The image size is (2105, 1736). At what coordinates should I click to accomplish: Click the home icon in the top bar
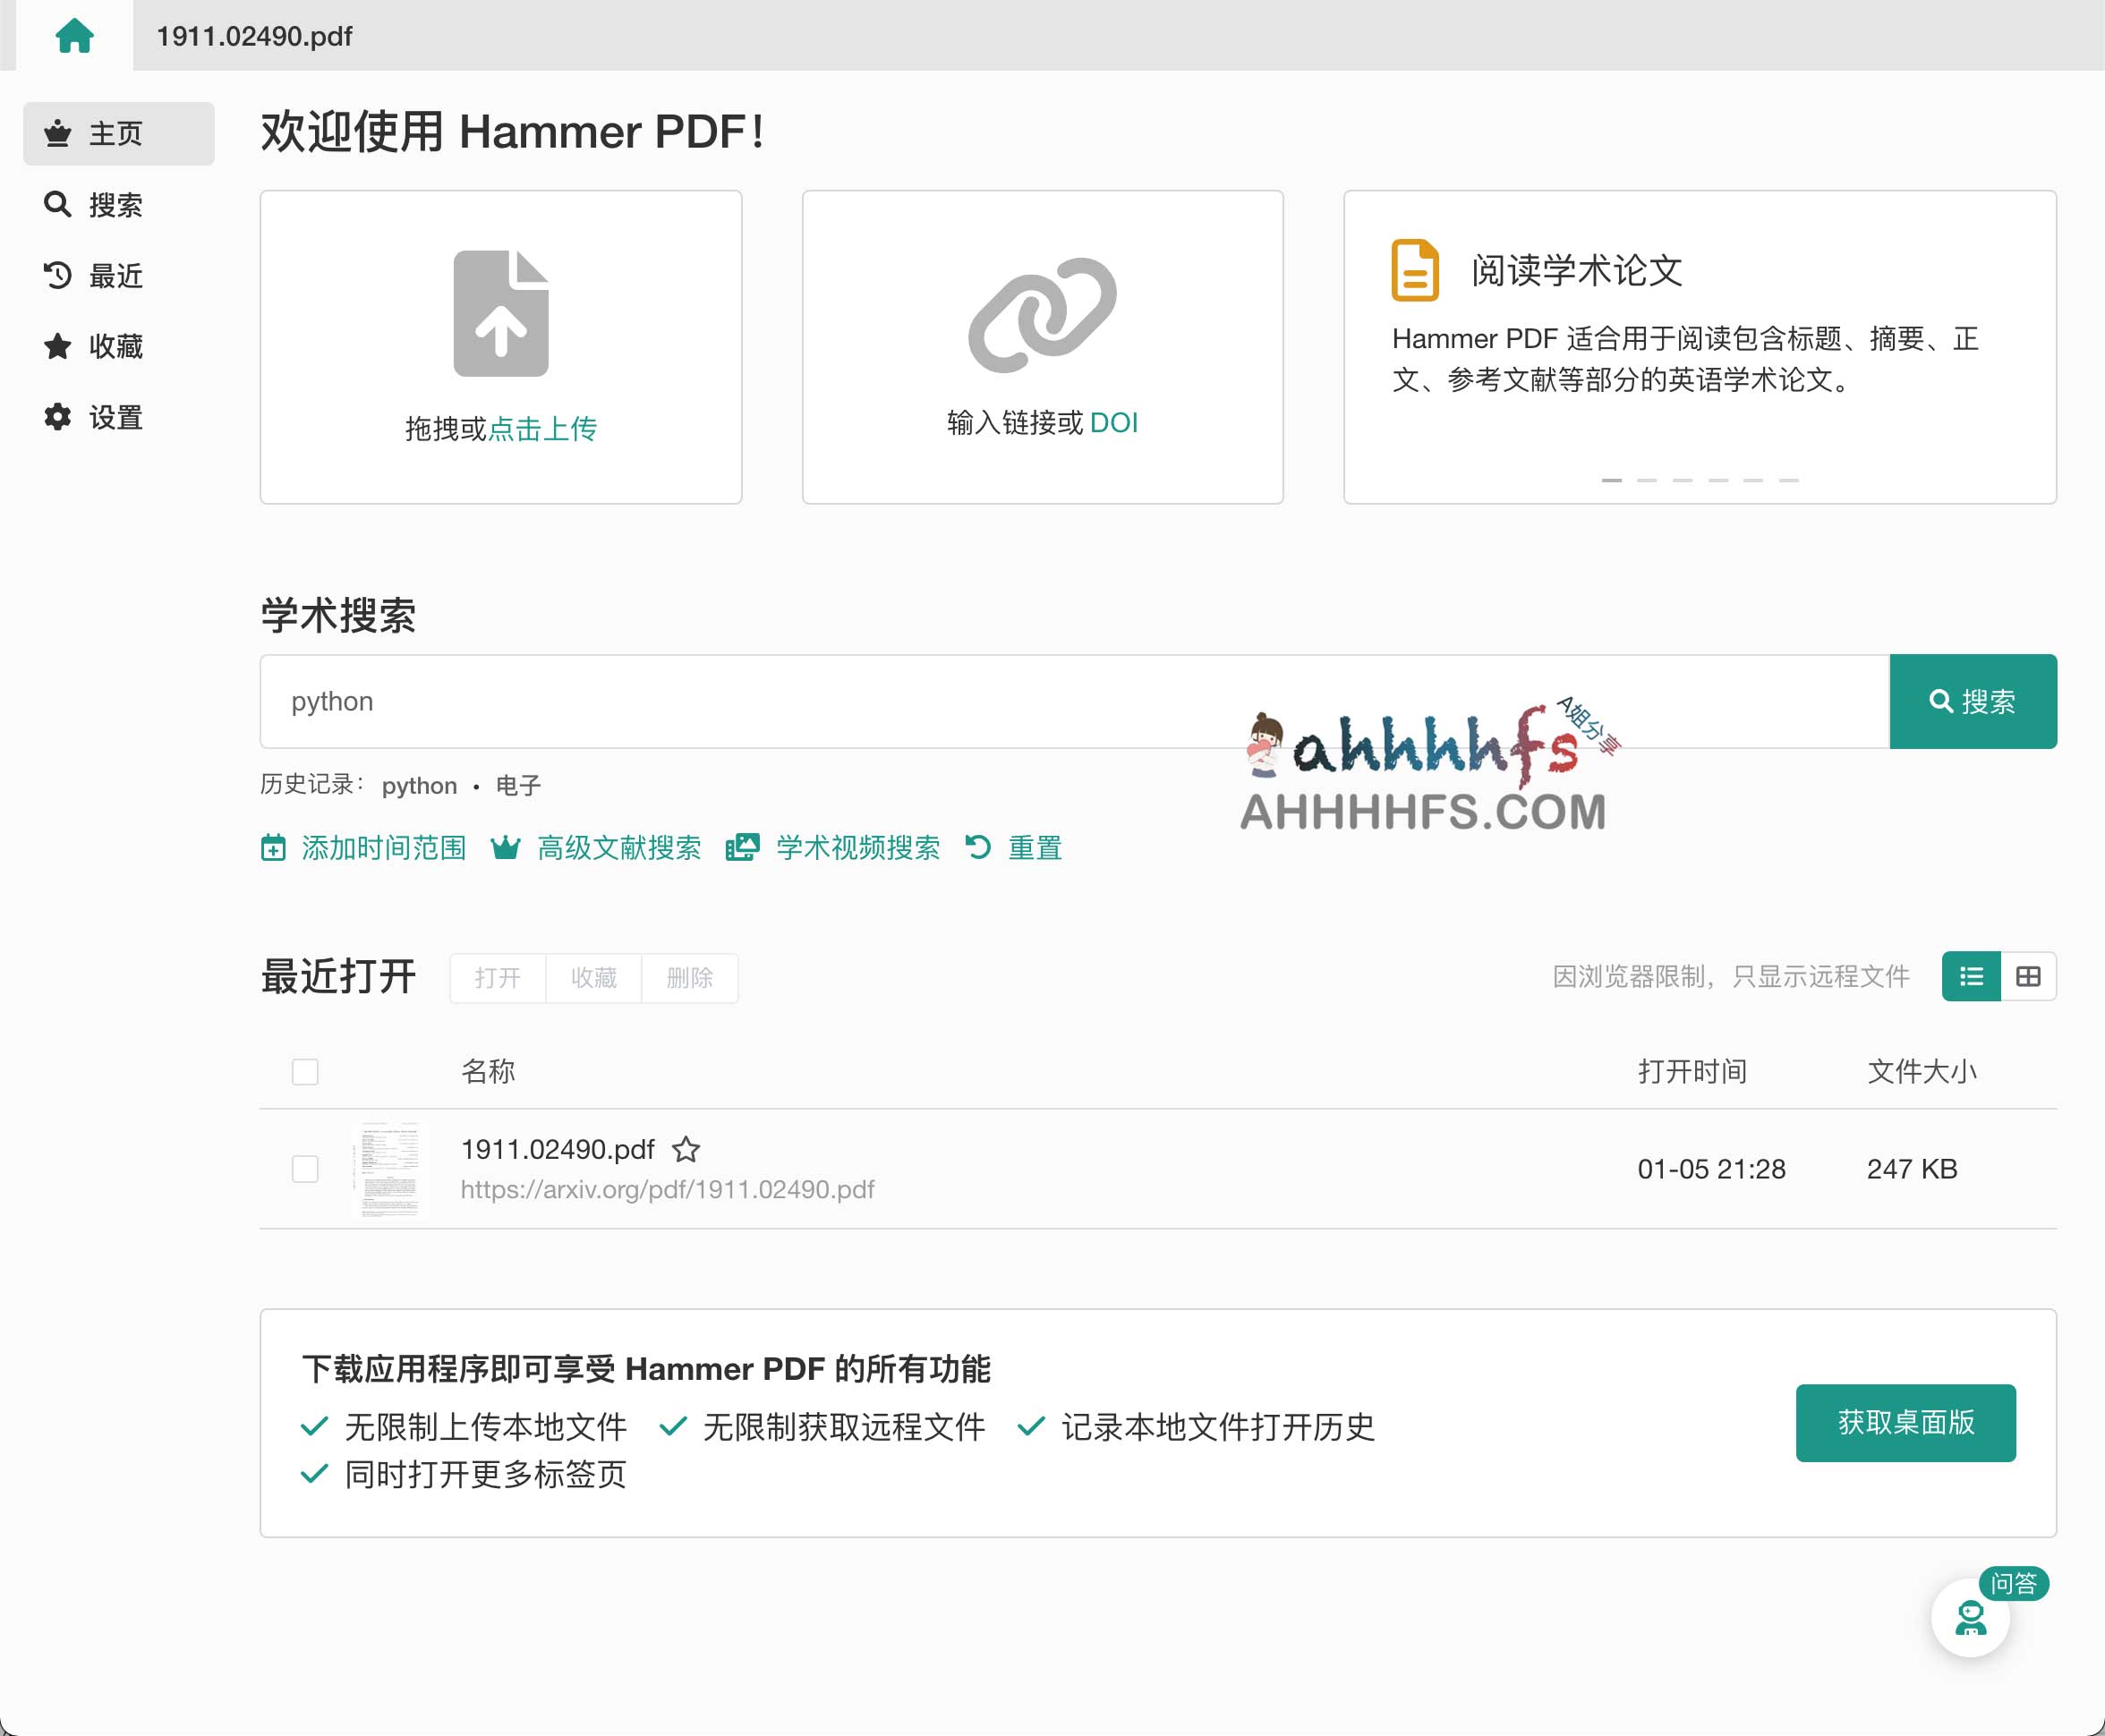click(76, 35)
